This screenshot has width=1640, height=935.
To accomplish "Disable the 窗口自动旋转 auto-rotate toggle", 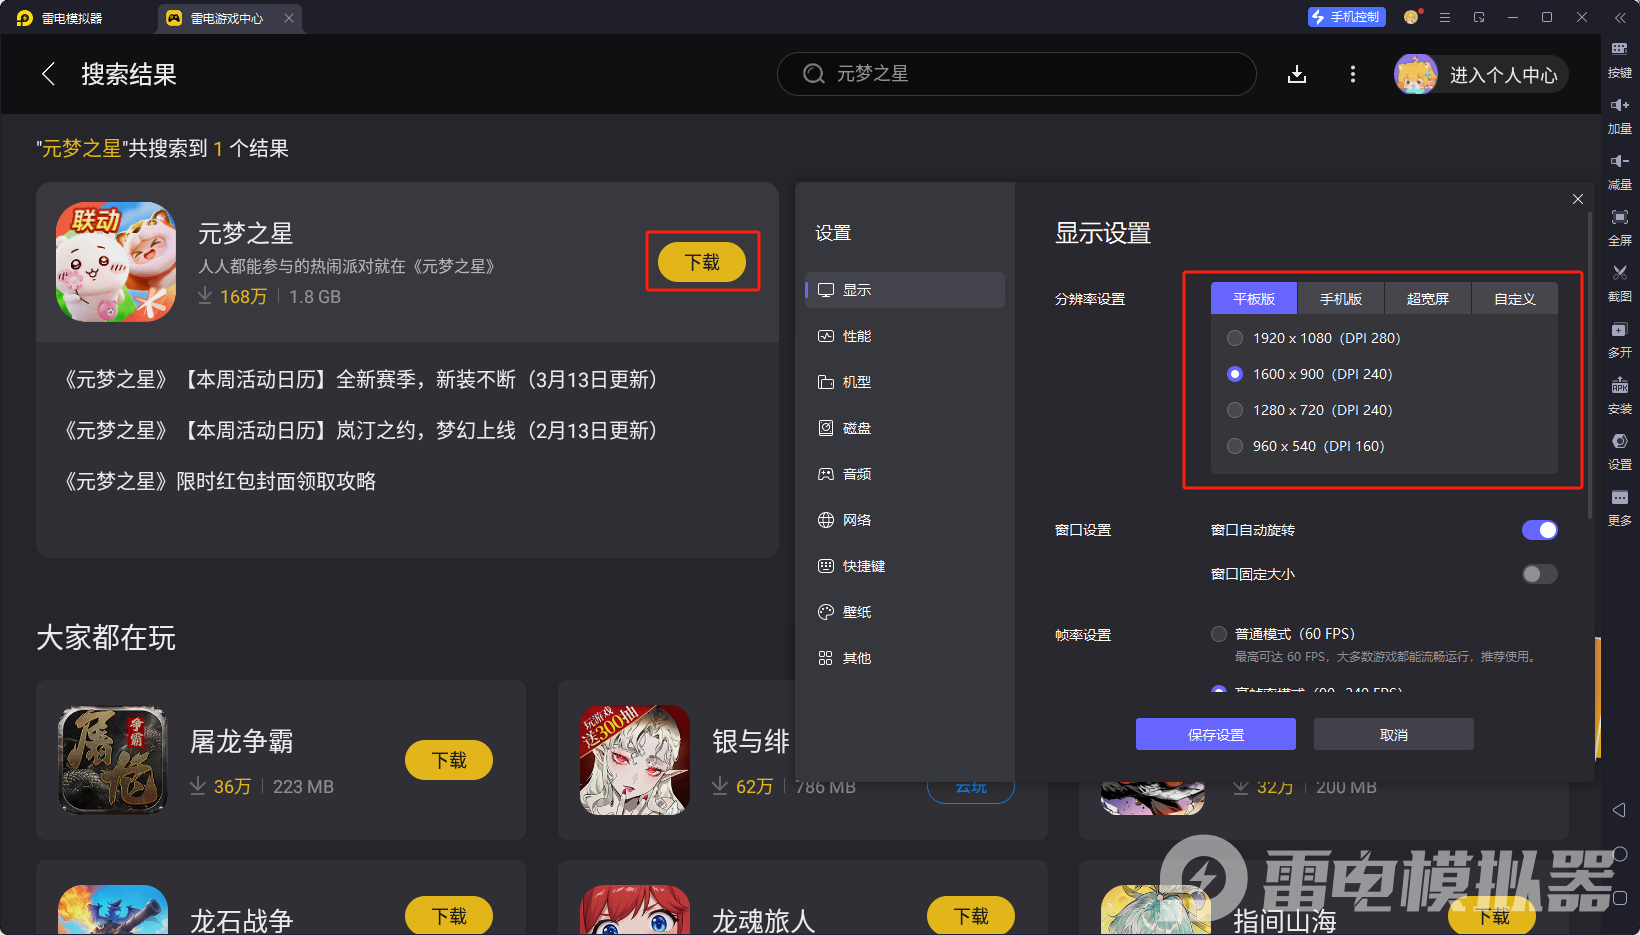I will click(x=1539, y=529).
